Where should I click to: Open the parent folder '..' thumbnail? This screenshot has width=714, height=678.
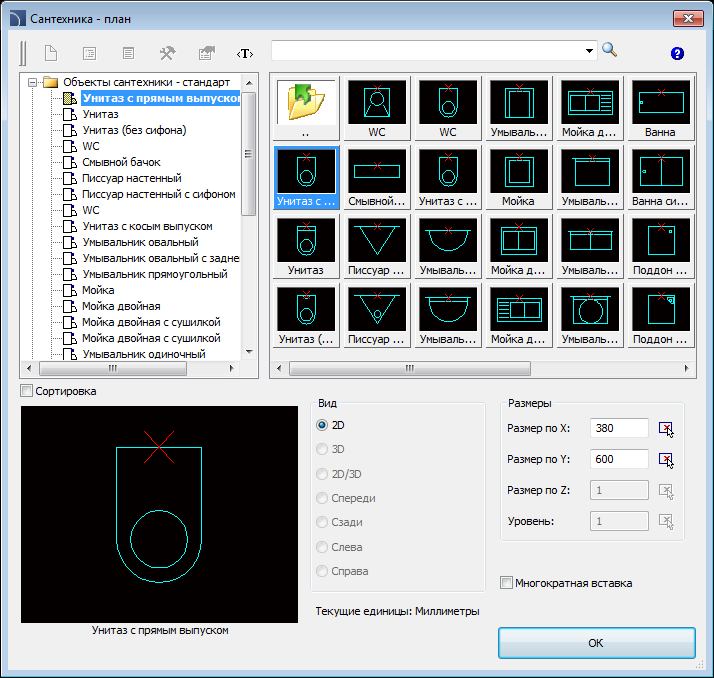pos(306,108)
